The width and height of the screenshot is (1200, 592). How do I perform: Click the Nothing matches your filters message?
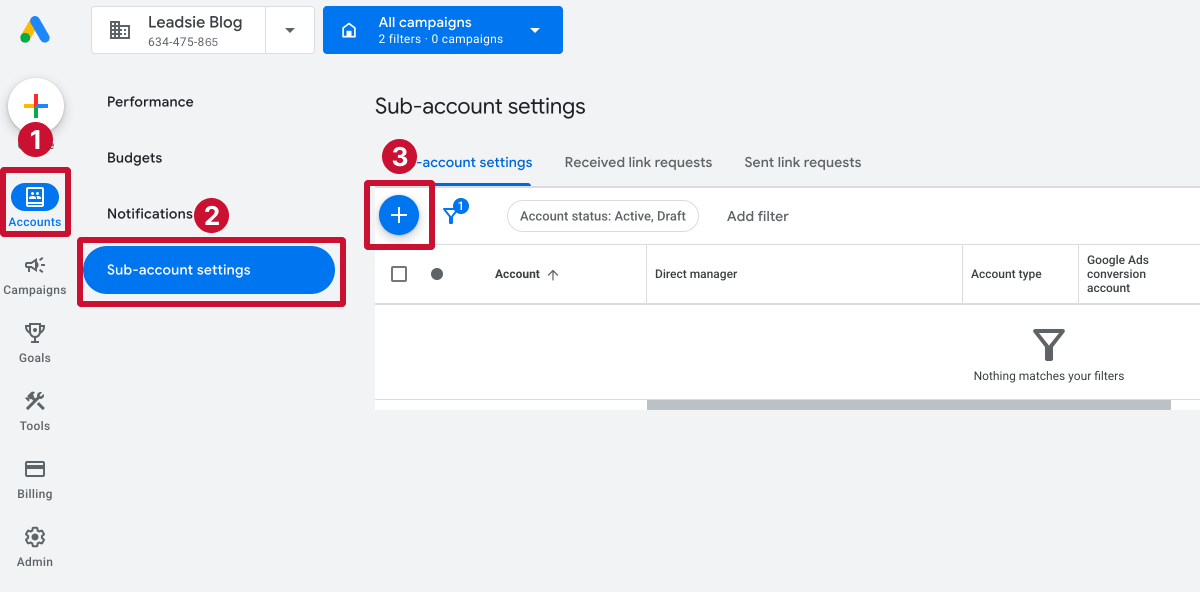coord(1049,376)
